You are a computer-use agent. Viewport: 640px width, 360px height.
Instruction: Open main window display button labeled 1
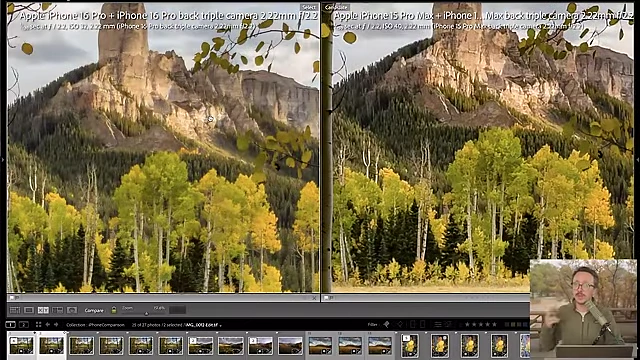[11, 324]
